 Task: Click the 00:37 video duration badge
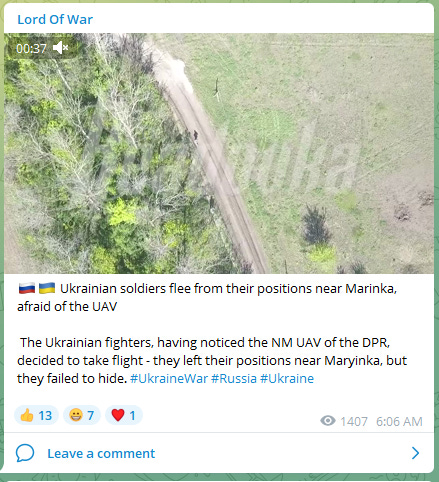(31, 49)
